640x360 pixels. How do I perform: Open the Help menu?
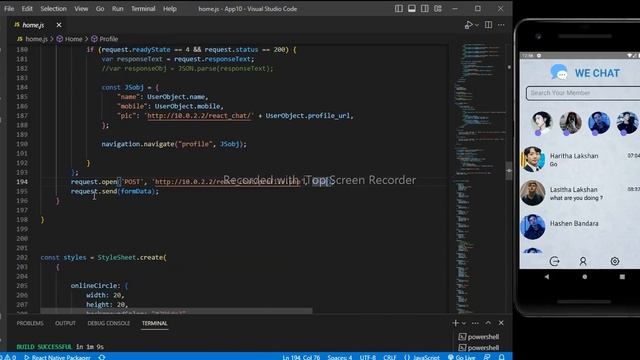coord(170,9)
